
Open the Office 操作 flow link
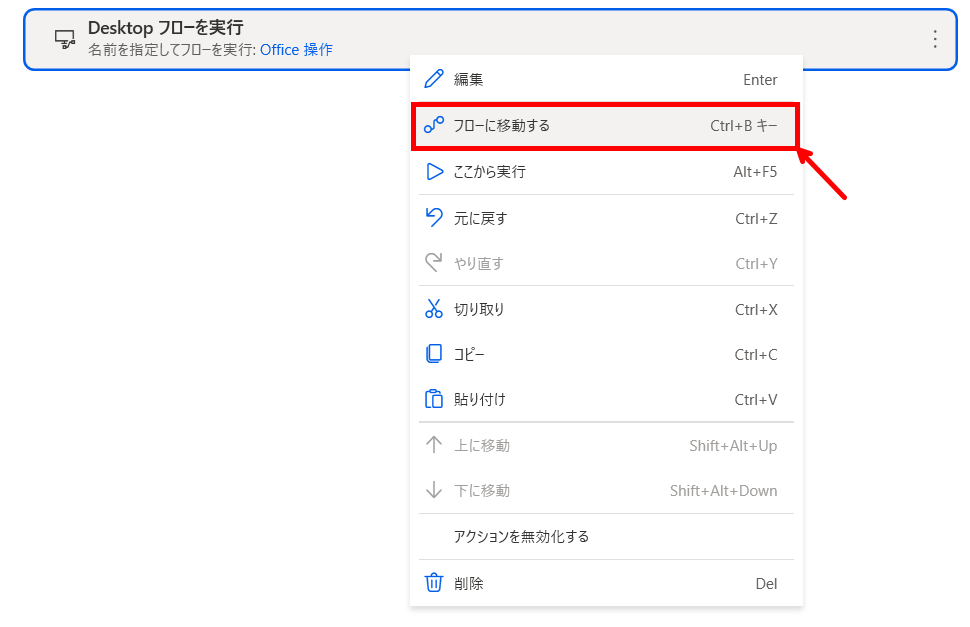point(296,50)
